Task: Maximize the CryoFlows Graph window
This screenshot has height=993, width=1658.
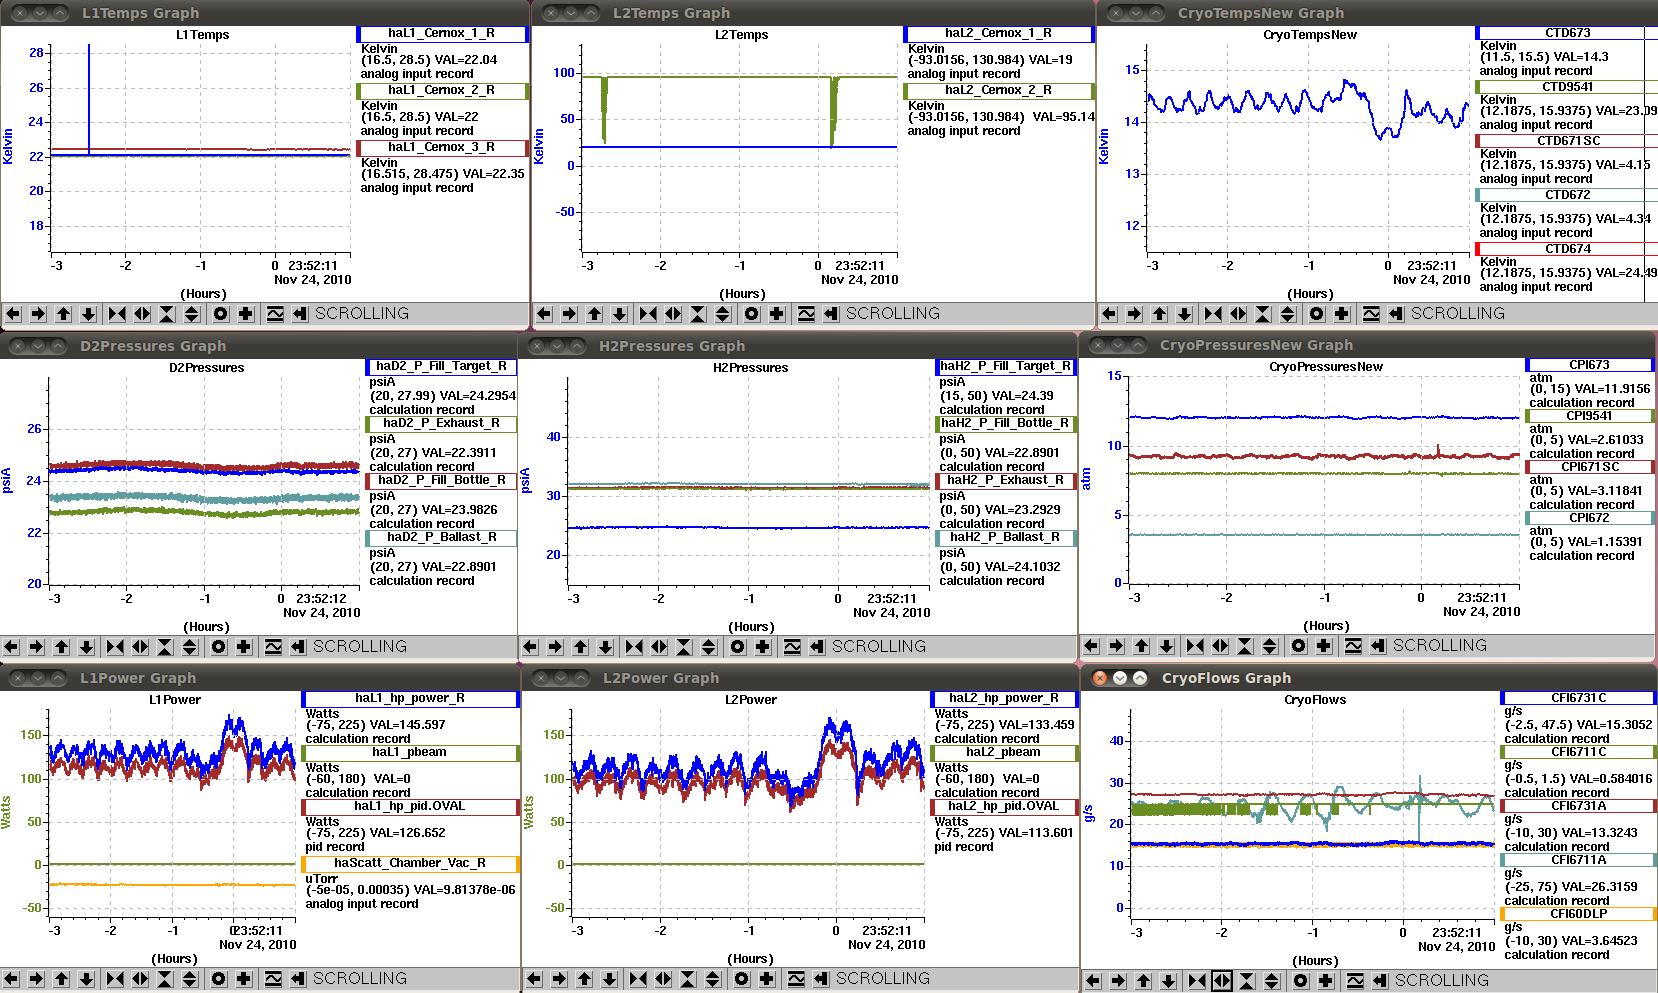Action: pyautogui.click(x=1140, y=678)
